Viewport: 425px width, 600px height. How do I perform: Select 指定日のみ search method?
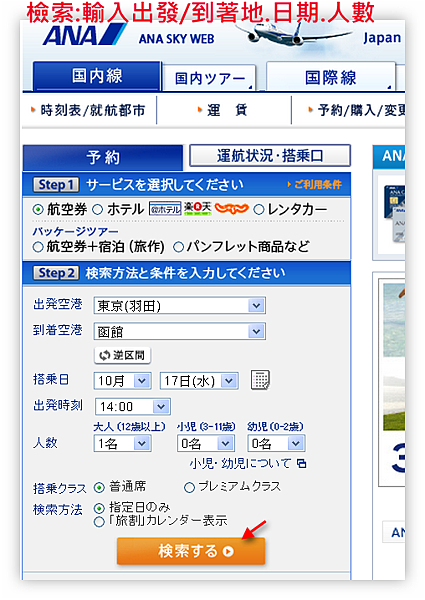click(99, 508)
